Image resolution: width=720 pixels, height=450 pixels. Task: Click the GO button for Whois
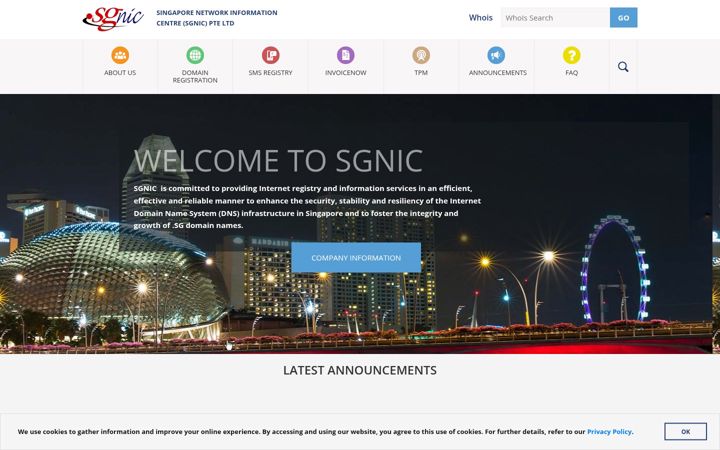[624, 17]
